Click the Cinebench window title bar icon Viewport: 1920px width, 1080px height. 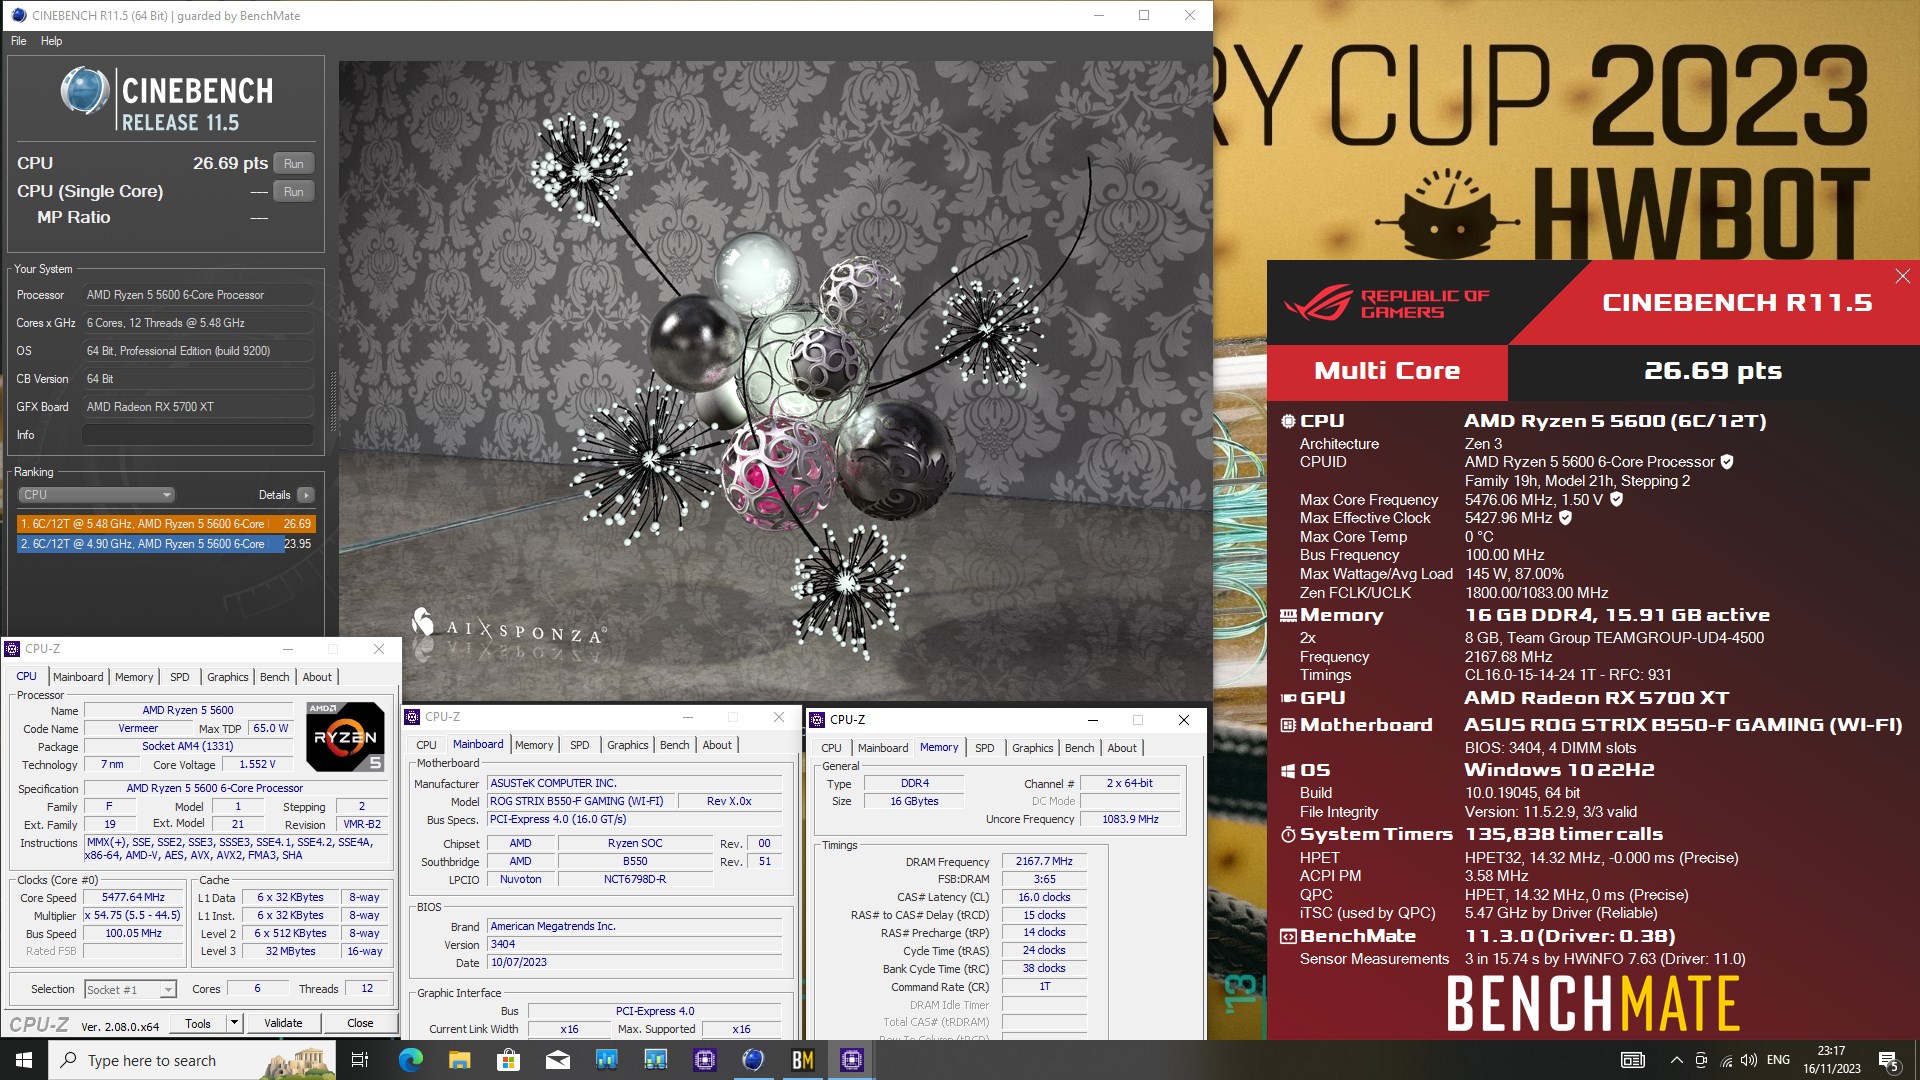coord(18,15)
